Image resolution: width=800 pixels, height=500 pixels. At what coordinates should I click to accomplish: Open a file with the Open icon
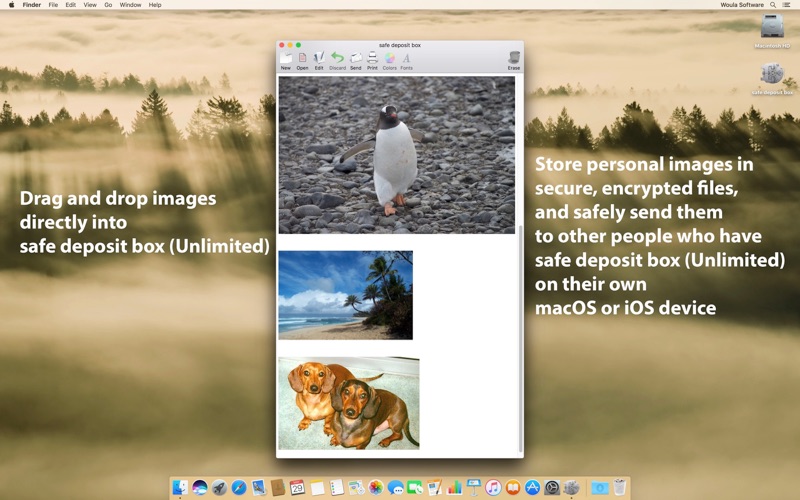click(302, 59)
